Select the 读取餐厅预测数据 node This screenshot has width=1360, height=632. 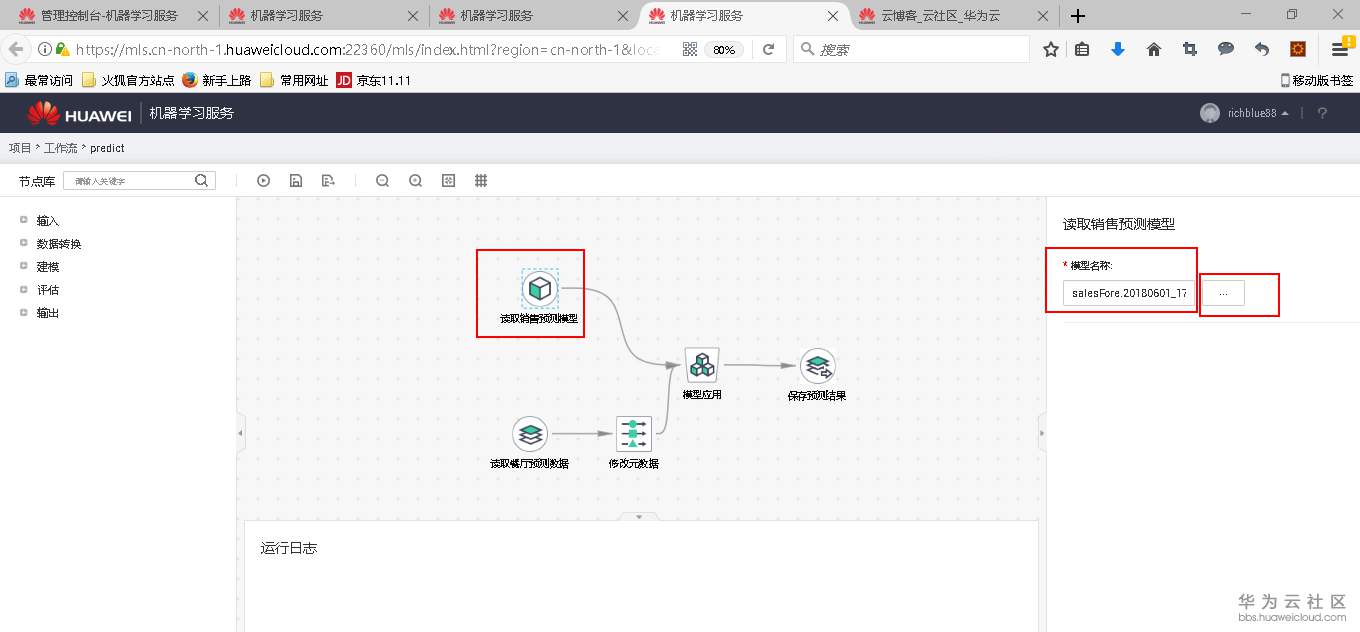coord(530,434)
